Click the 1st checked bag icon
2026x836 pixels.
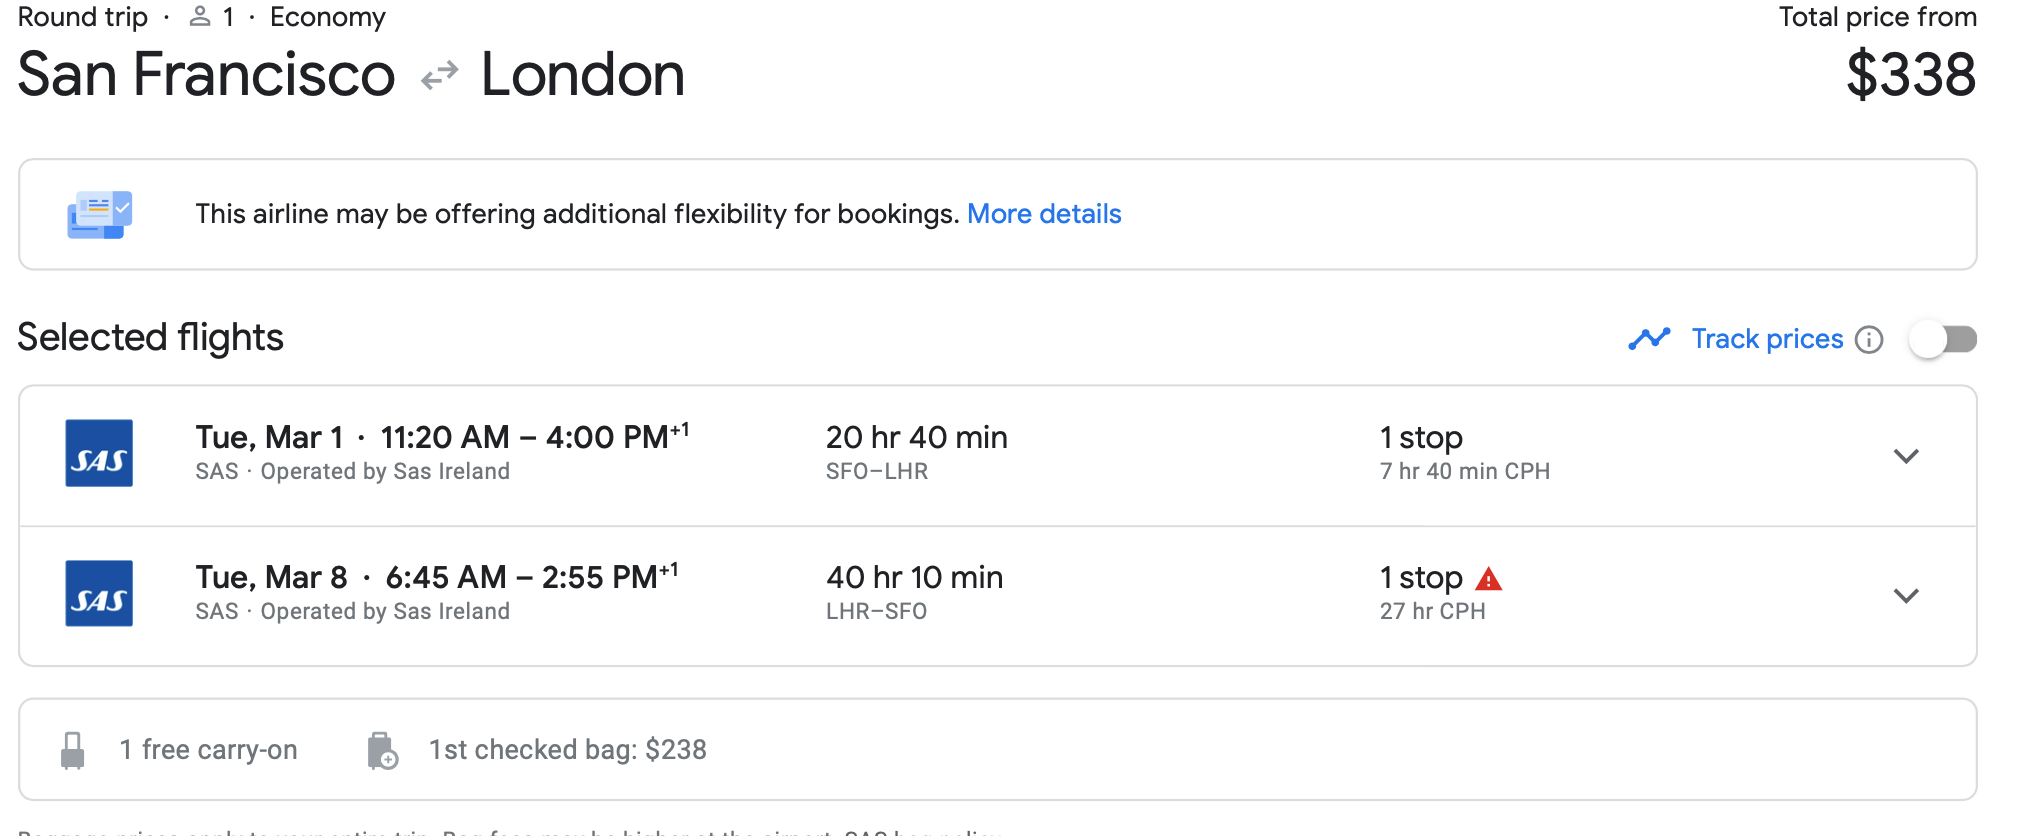(382, 750)
